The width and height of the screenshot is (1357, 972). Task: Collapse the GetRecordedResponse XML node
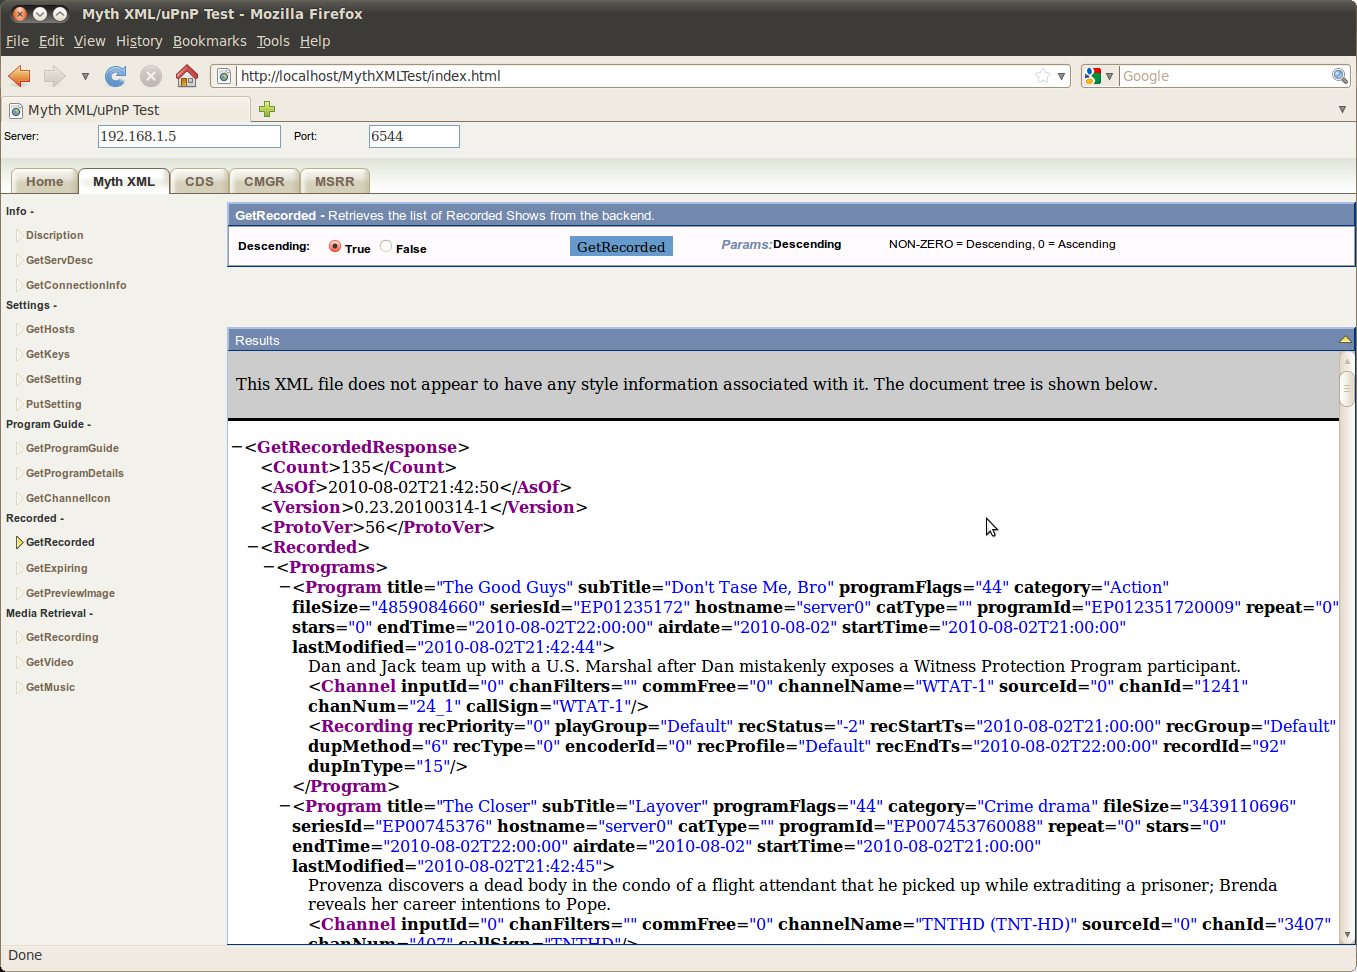pos(237,448)
